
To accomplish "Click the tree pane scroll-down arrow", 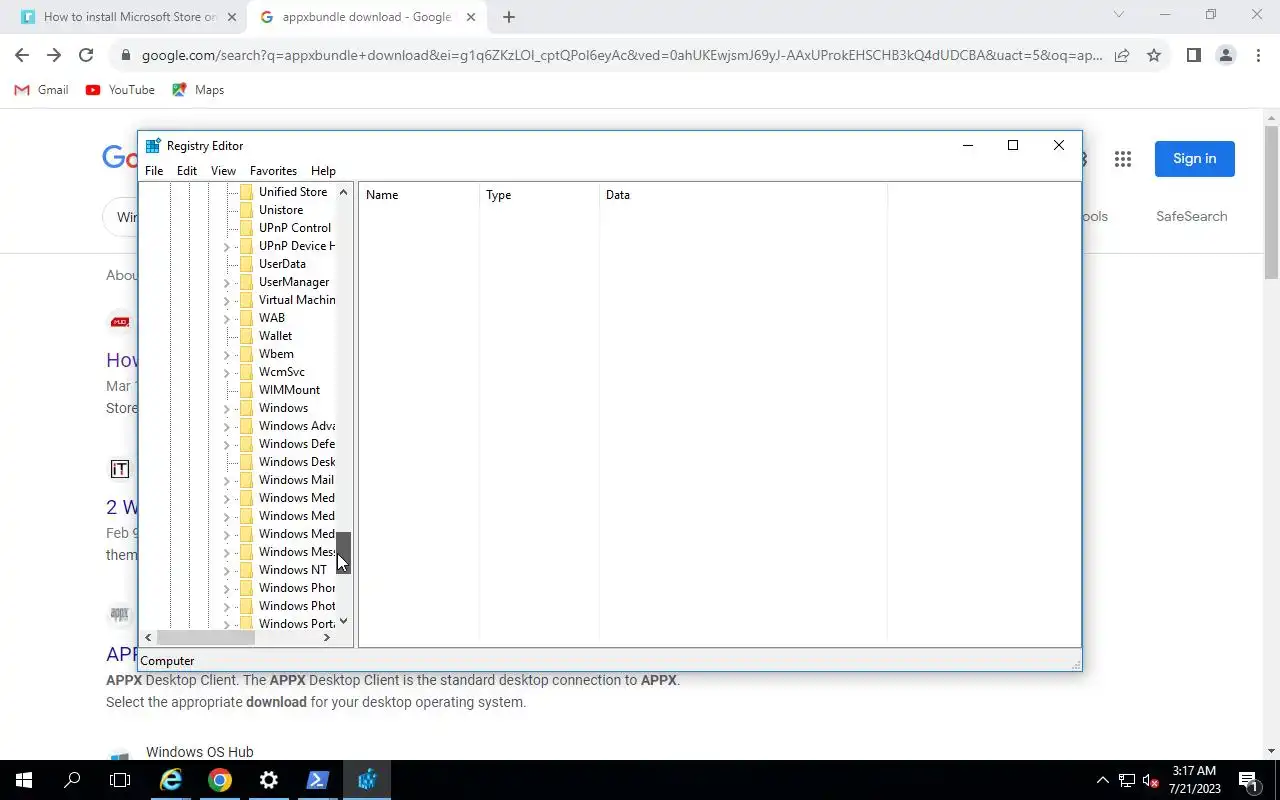I will [343, 621].
